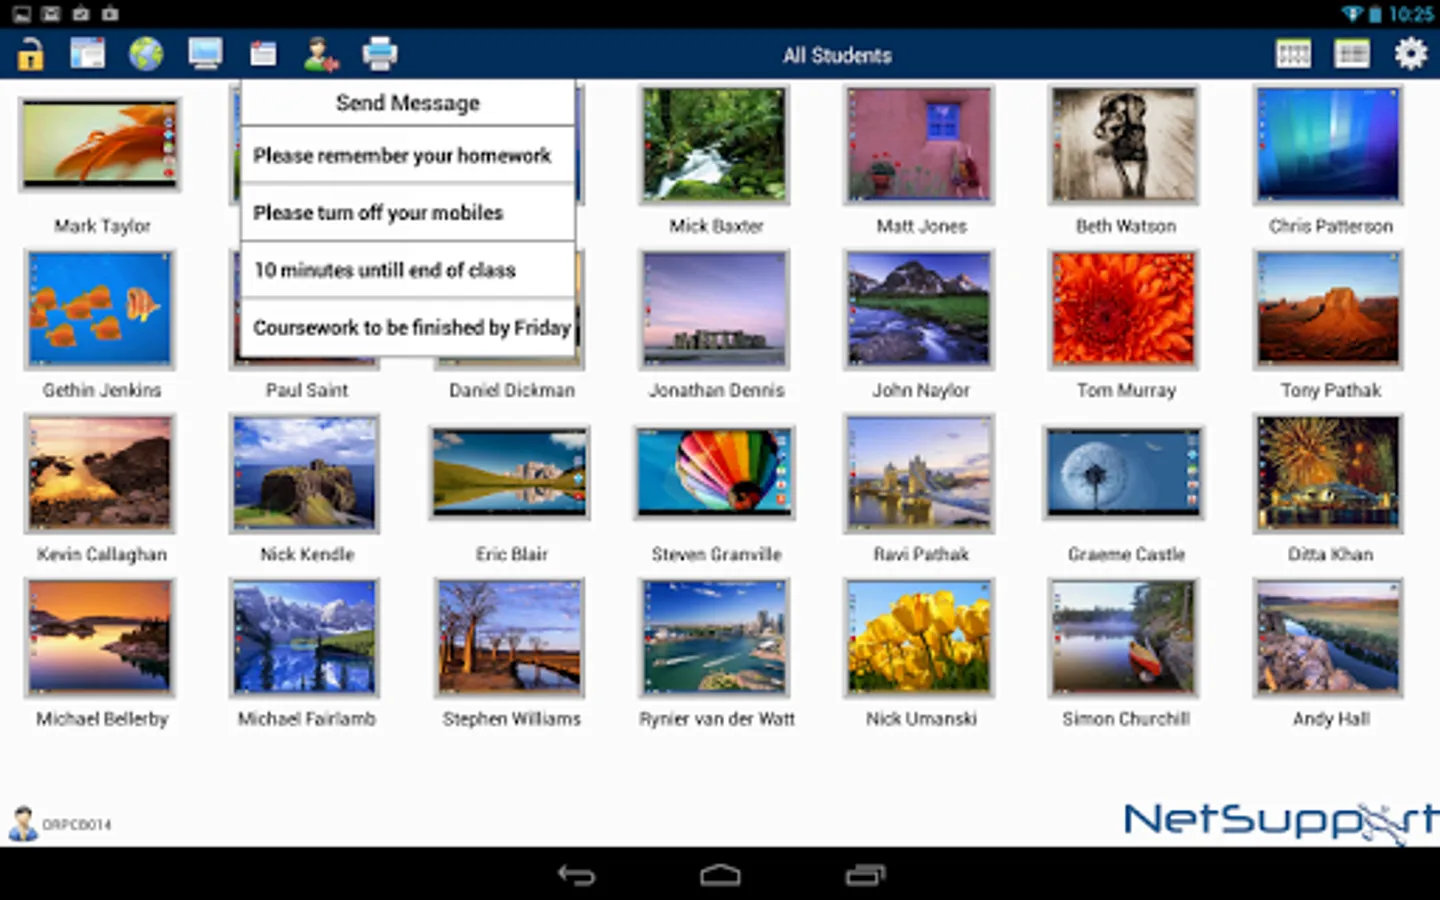
Task: Select Andy Hall's thumbnail
Action: [1328, 637]
